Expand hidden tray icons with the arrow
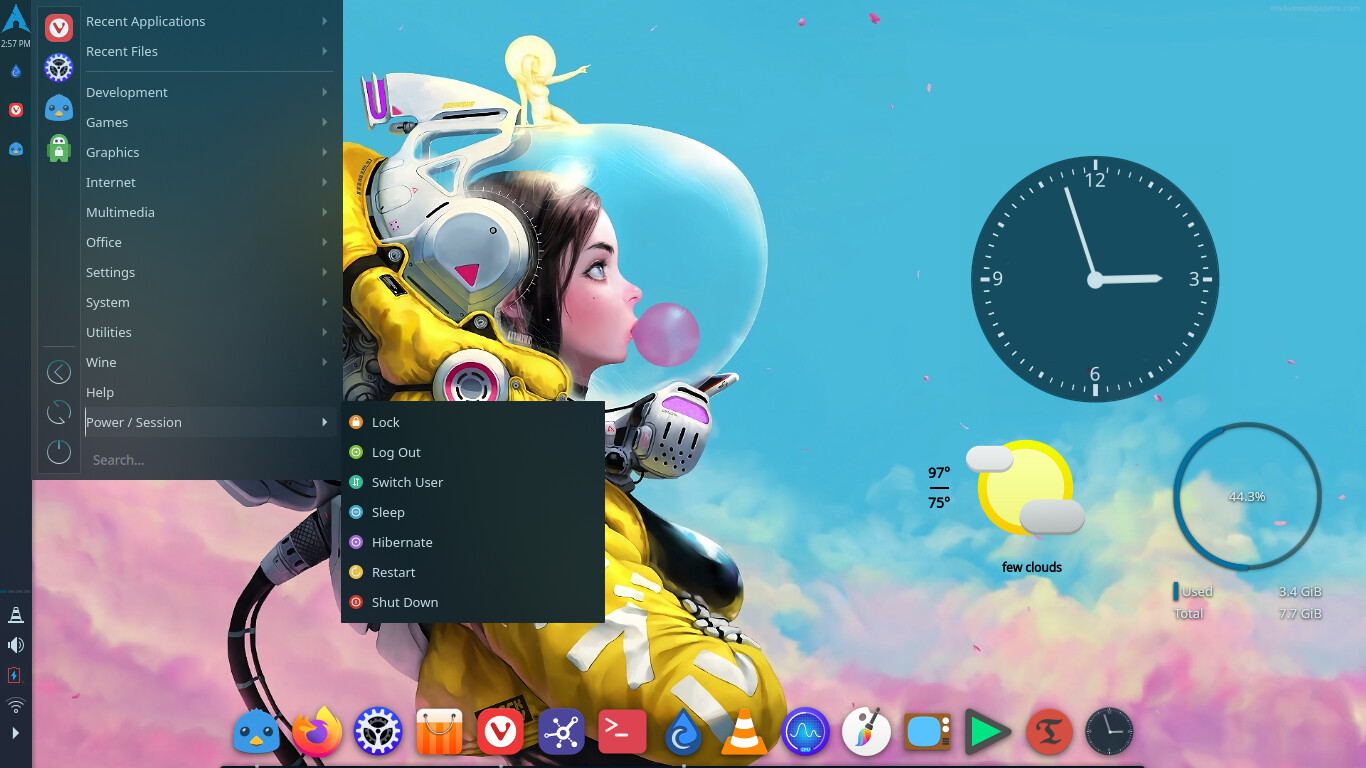 pyautogui.click(x=16, y=733)
